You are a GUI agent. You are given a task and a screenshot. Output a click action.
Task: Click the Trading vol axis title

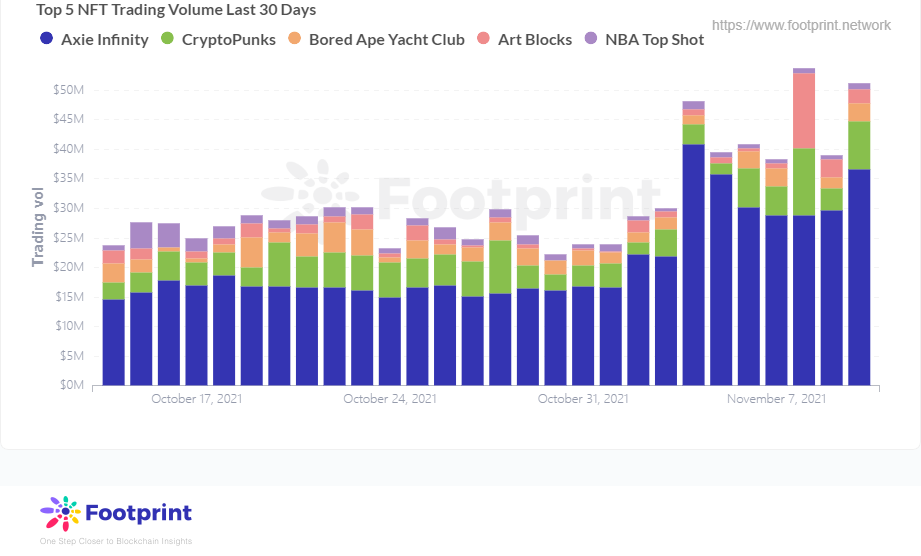(x=38, y=227)
